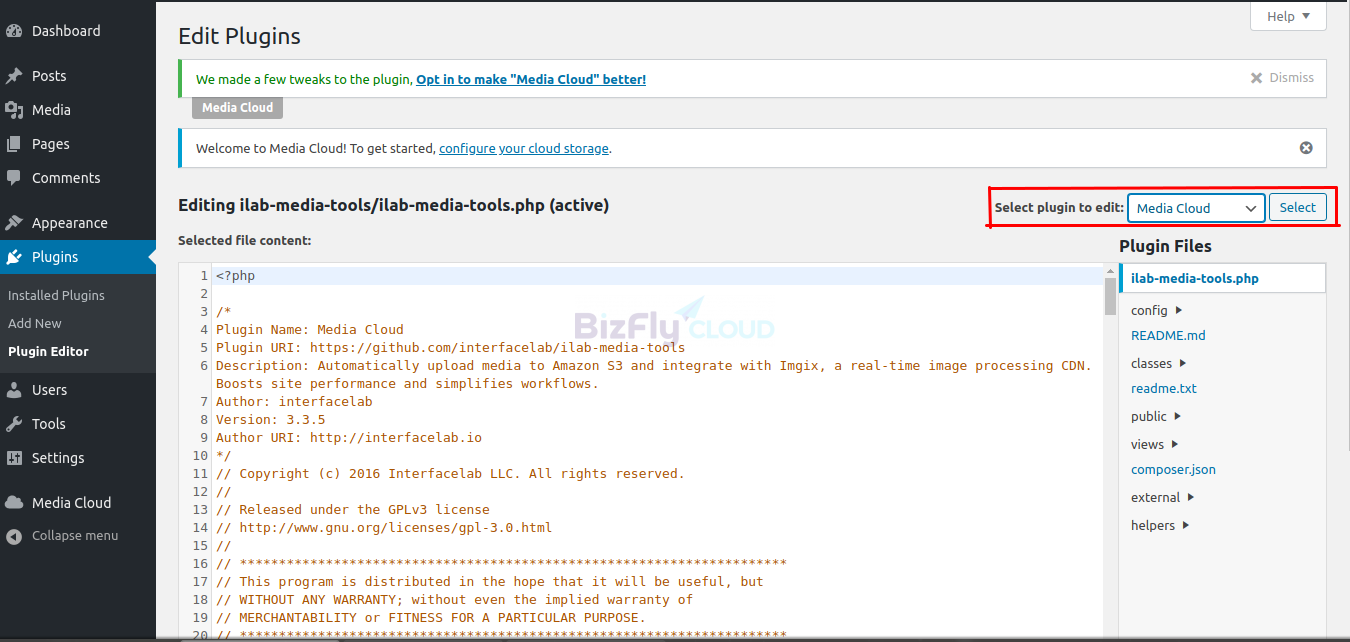Open Installed Plugins submenu item
The image size is (1350, 642).
tap(56, 296)
